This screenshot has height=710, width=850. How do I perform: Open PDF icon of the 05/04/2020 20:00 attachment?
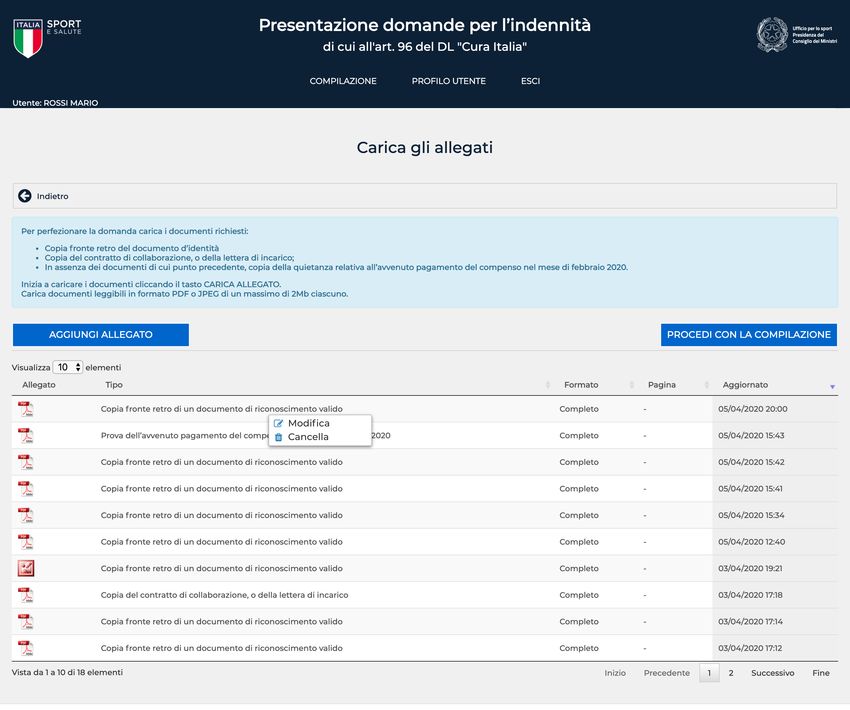25,409
